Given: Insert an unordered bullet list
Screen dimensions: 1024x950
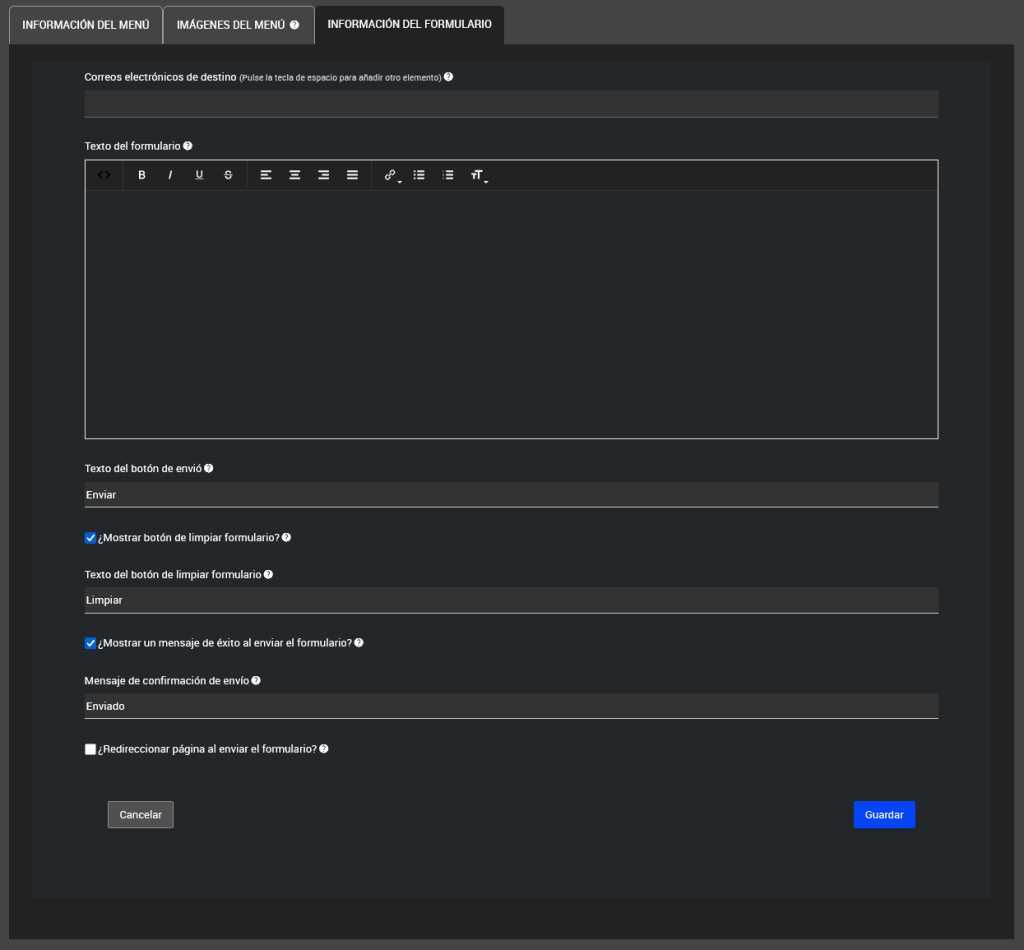Looking at the screenshot, I should (419, 175).
